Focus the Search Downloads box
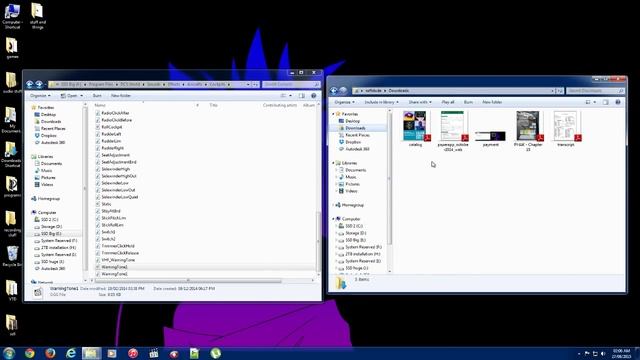Screen dimensions: 640x360 coord(596,91)
